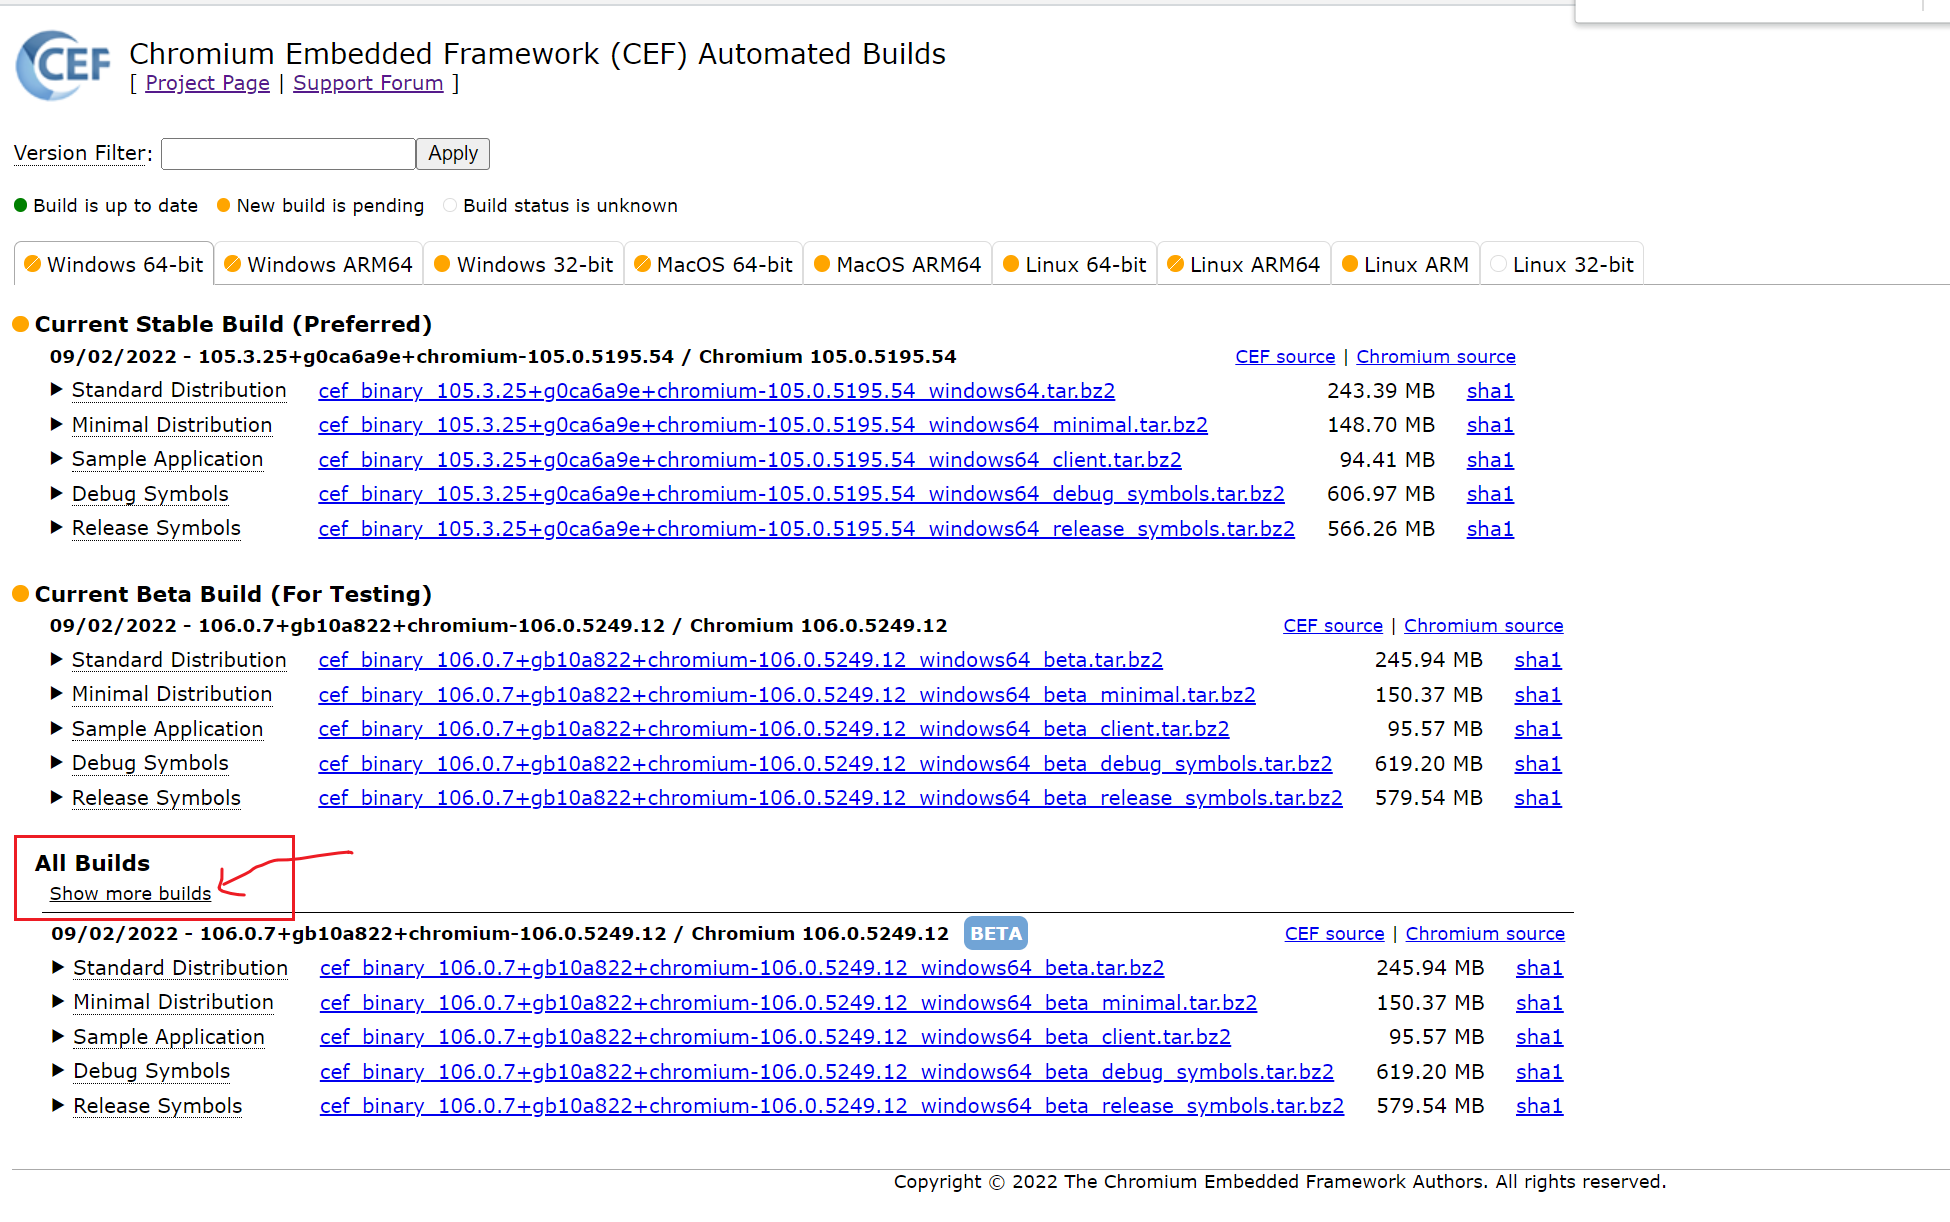Open the Linux 32-bit tab
The height and width of the screenshot is (1222, 1950).
pos(1562,264)
